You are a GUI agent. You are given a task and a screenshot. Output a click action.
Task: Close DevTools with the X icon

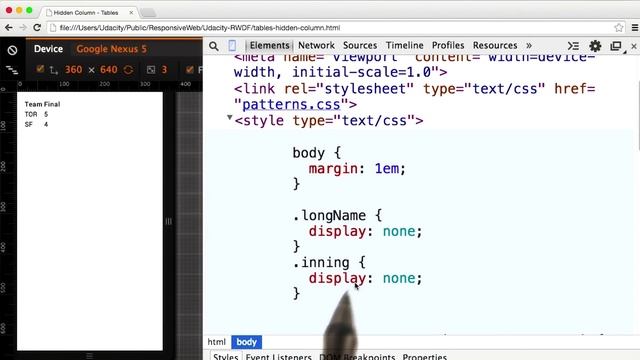pyautogui.click(x=633, y=47)
